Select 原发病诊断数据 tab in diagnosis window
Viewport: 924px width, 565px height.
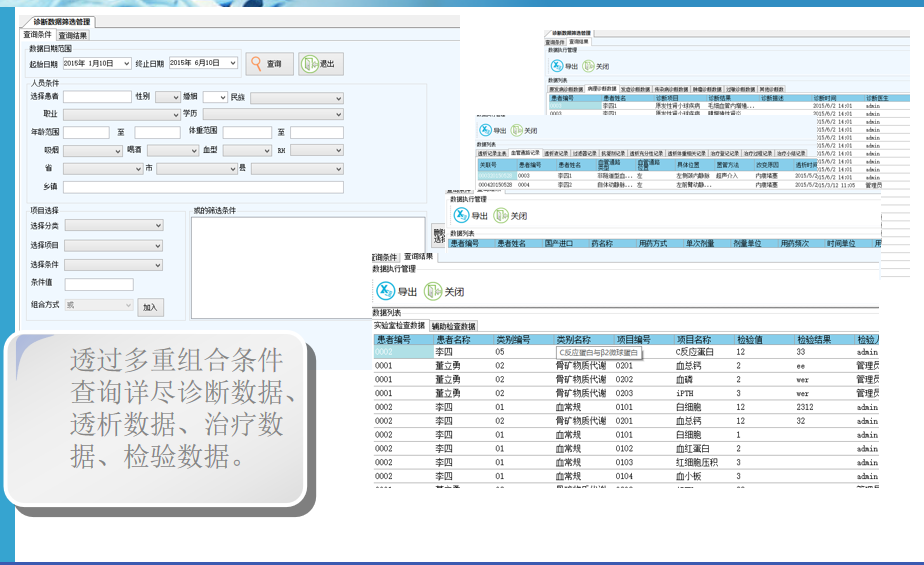pyautogui.click(x=566, y=90)
